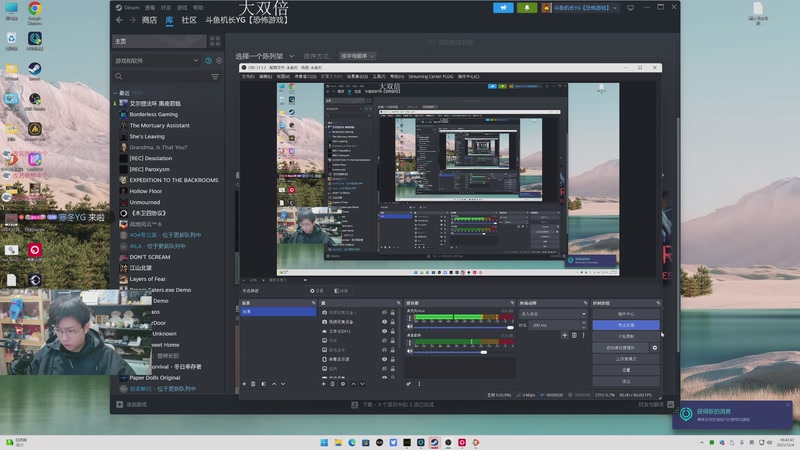Click the virtual camera settings gear icon
Screen dimensions: 800x450
pos(655,347)
